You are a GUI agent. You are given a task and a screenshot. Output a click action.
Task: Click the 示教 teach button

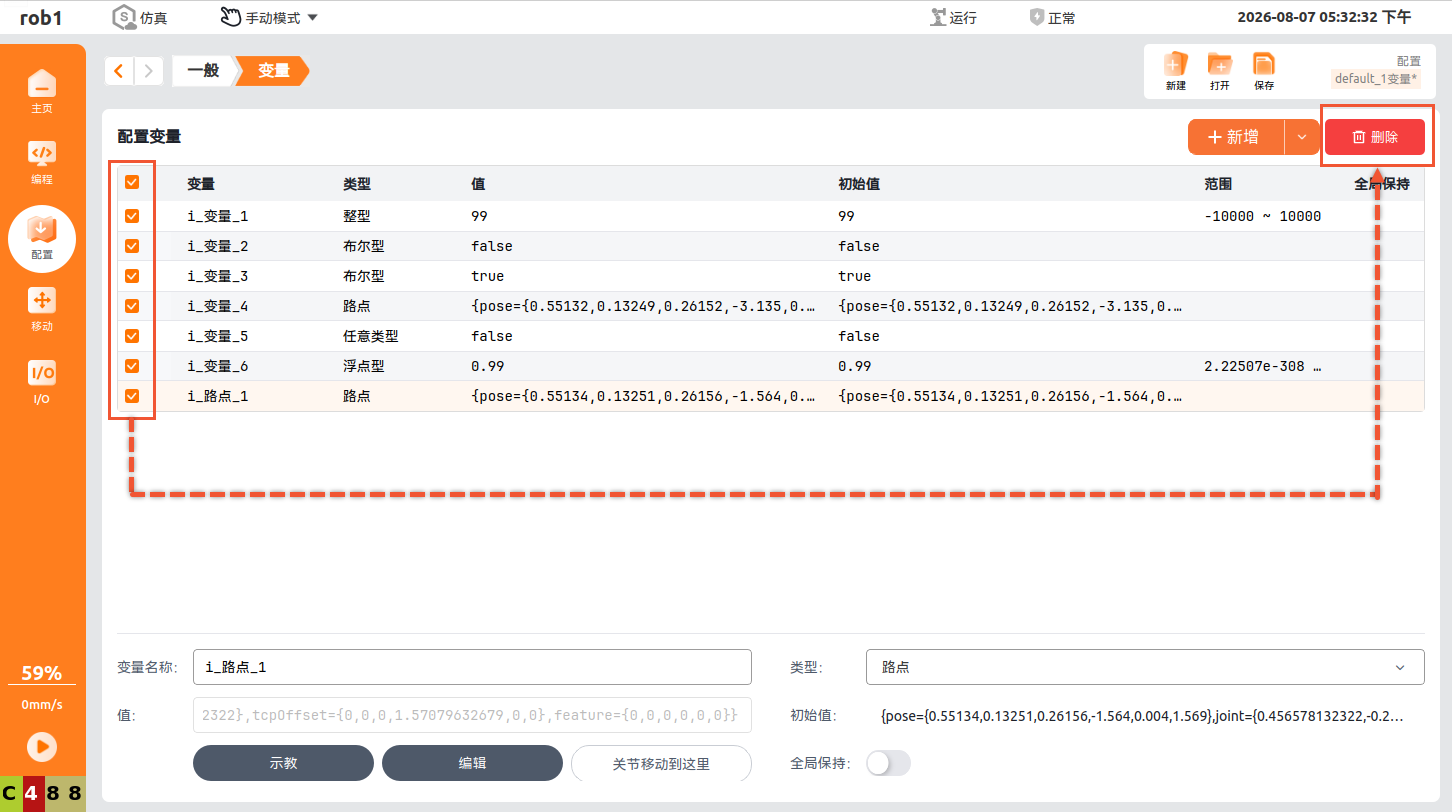283,763
